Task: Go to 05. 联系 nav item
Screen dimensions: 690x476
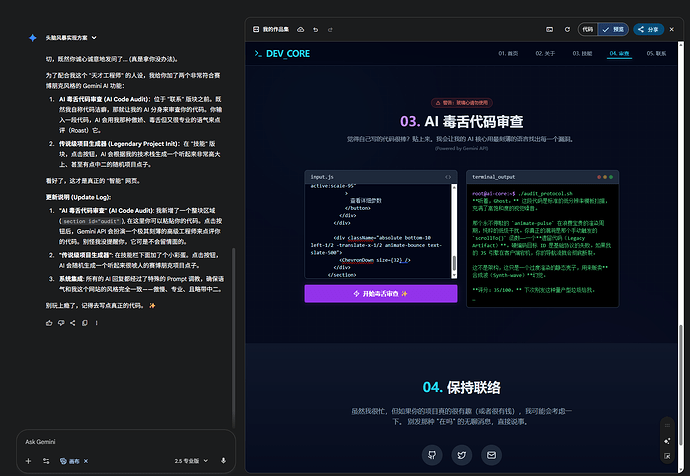Action: [656, 54]
